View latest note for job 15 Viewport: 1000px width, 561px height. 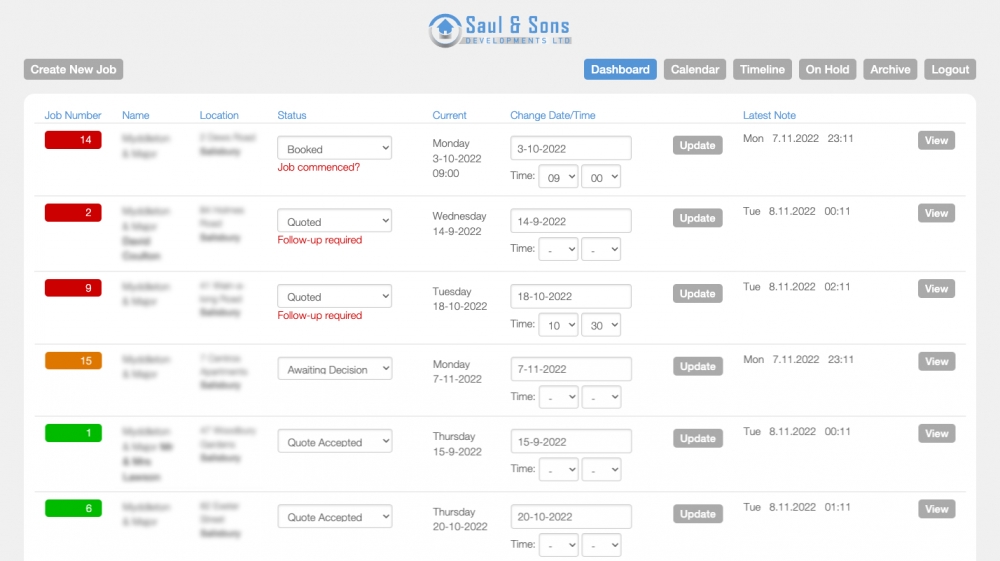click(936, 361)
